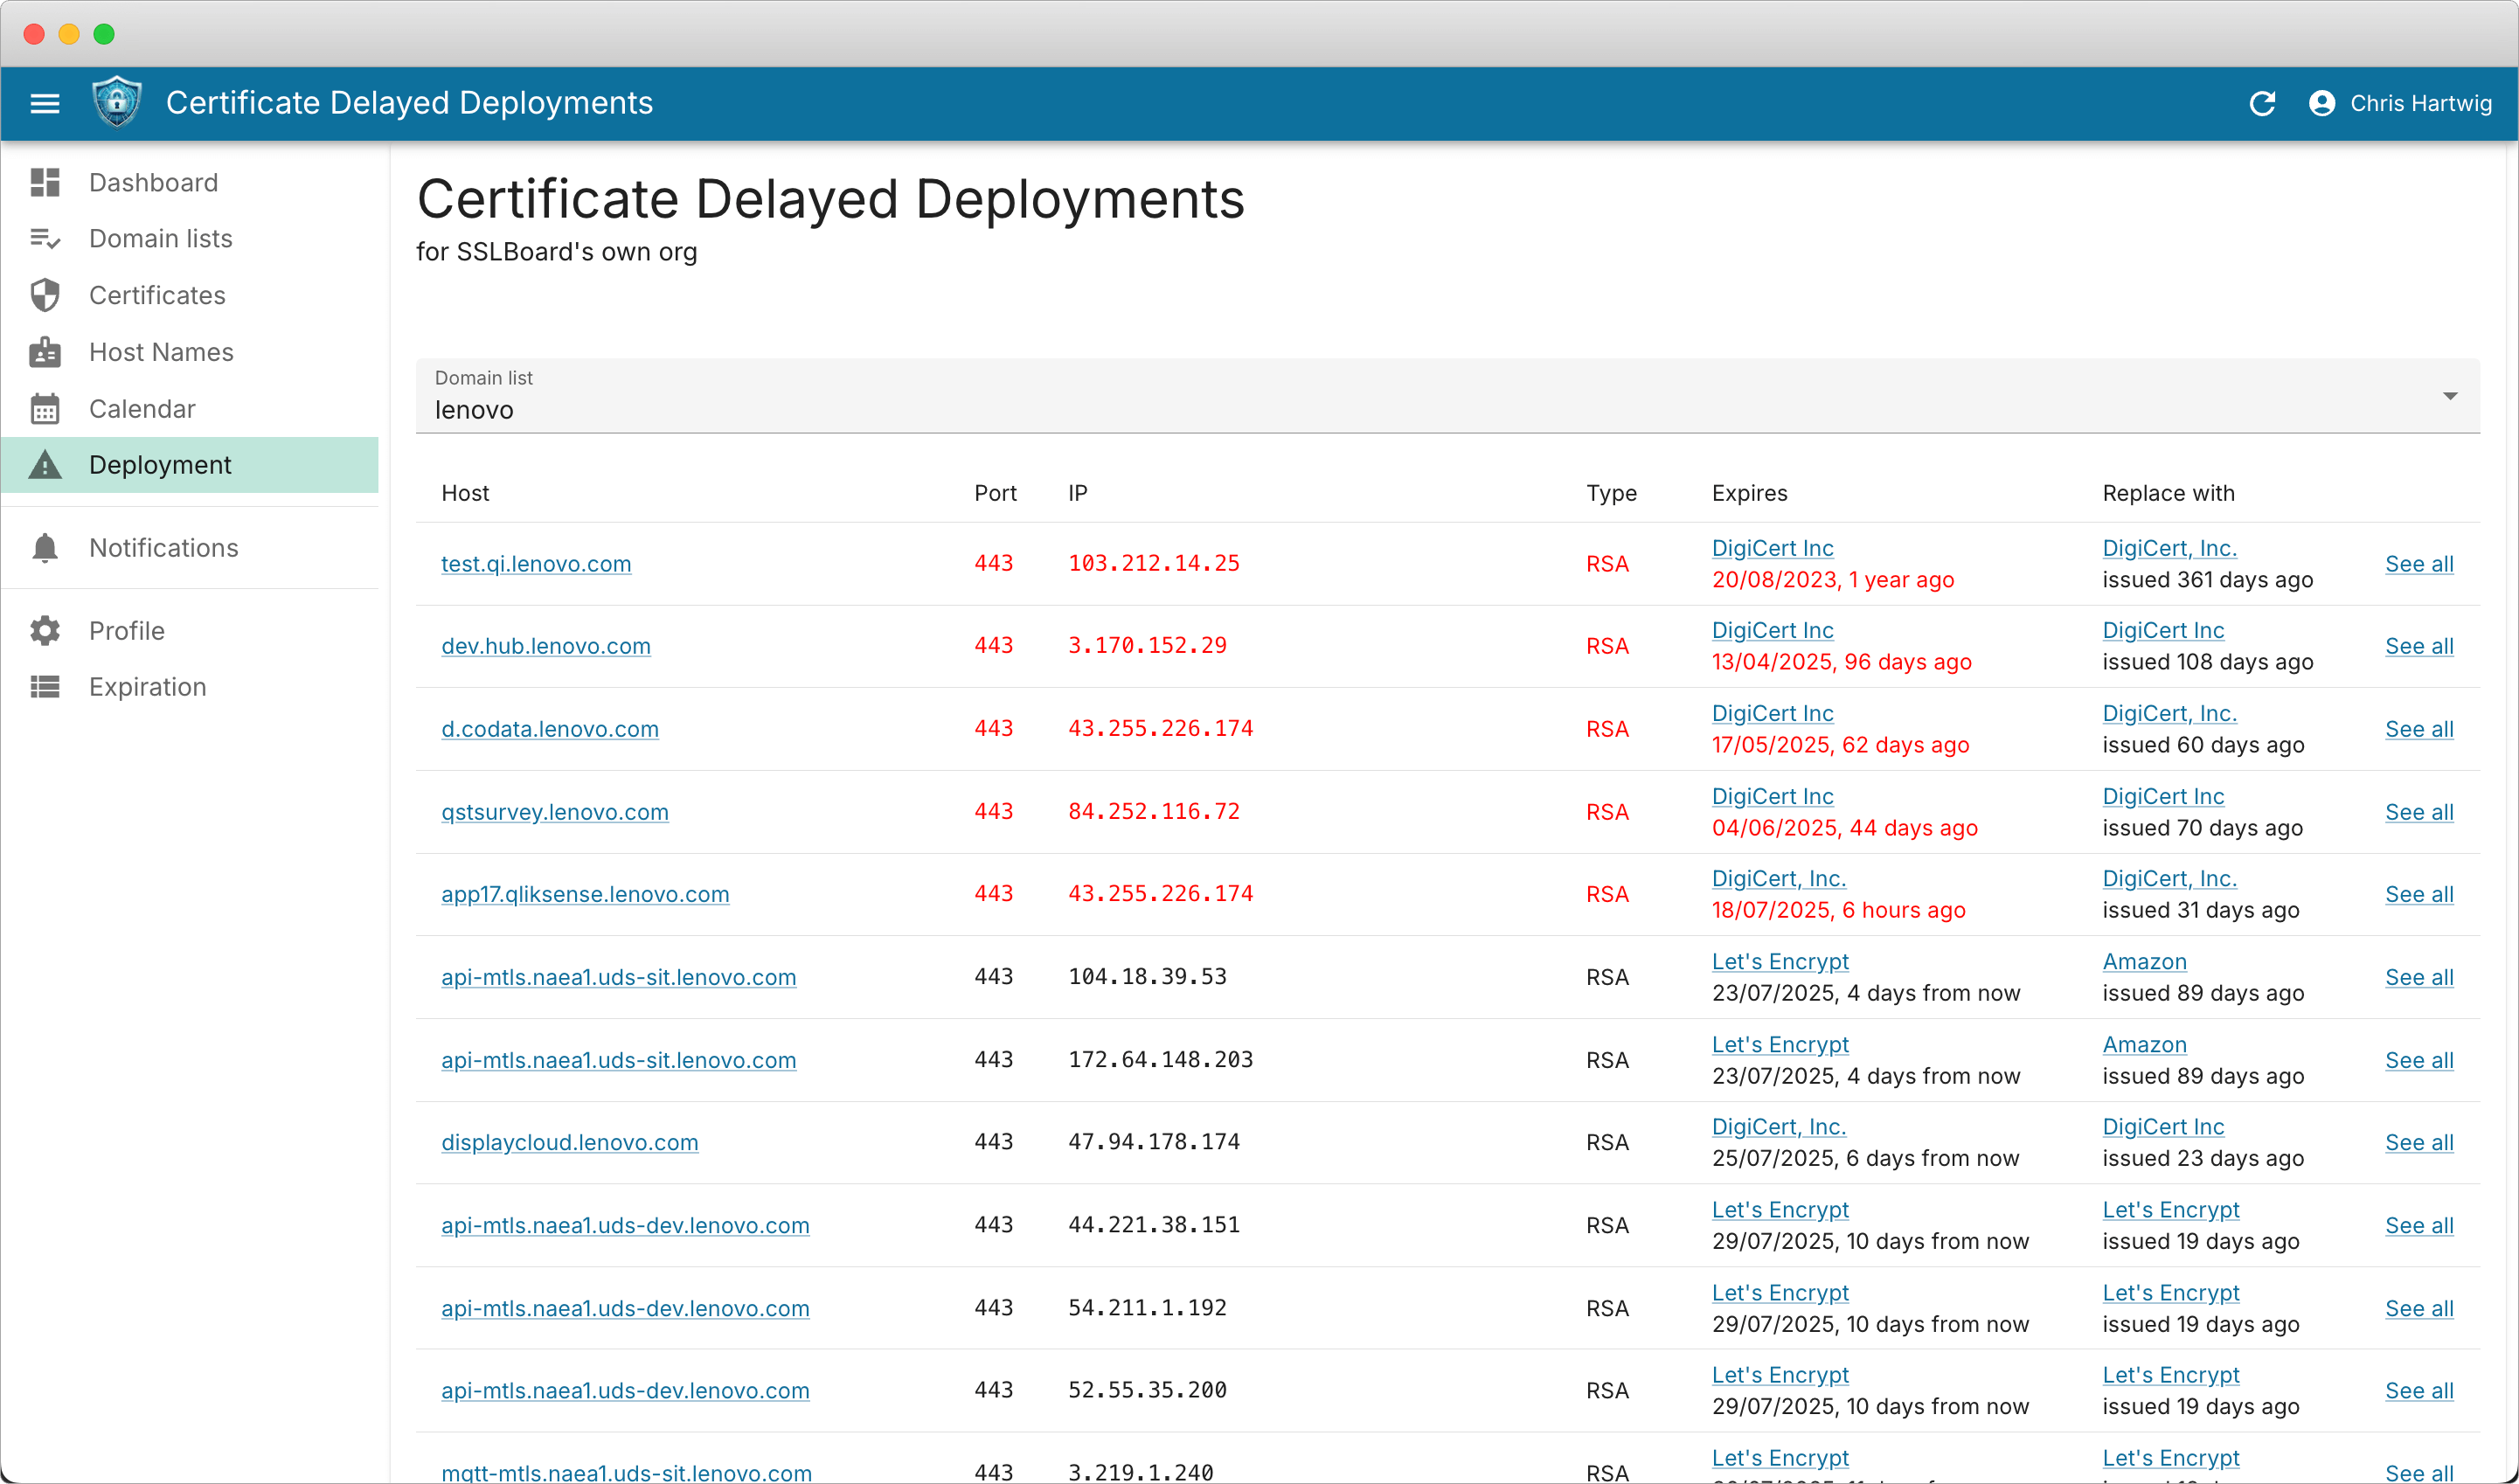Viewport: 2519px width, 1484px height.
Task: Click the Certificates shield icon
Action: pyautogui.click(x=45, y=295)
